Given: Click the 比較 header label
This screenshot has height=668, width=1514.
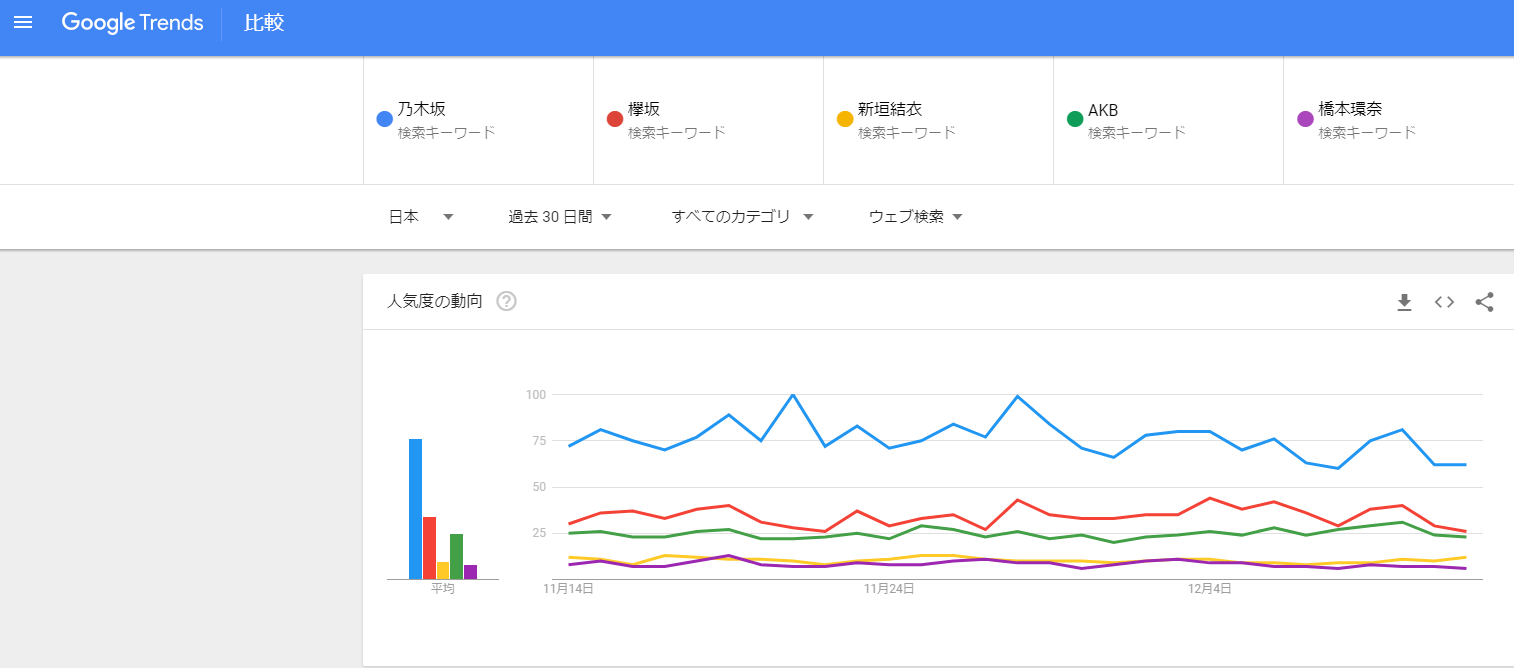Looking at the screenshot, I should point(264,23).
